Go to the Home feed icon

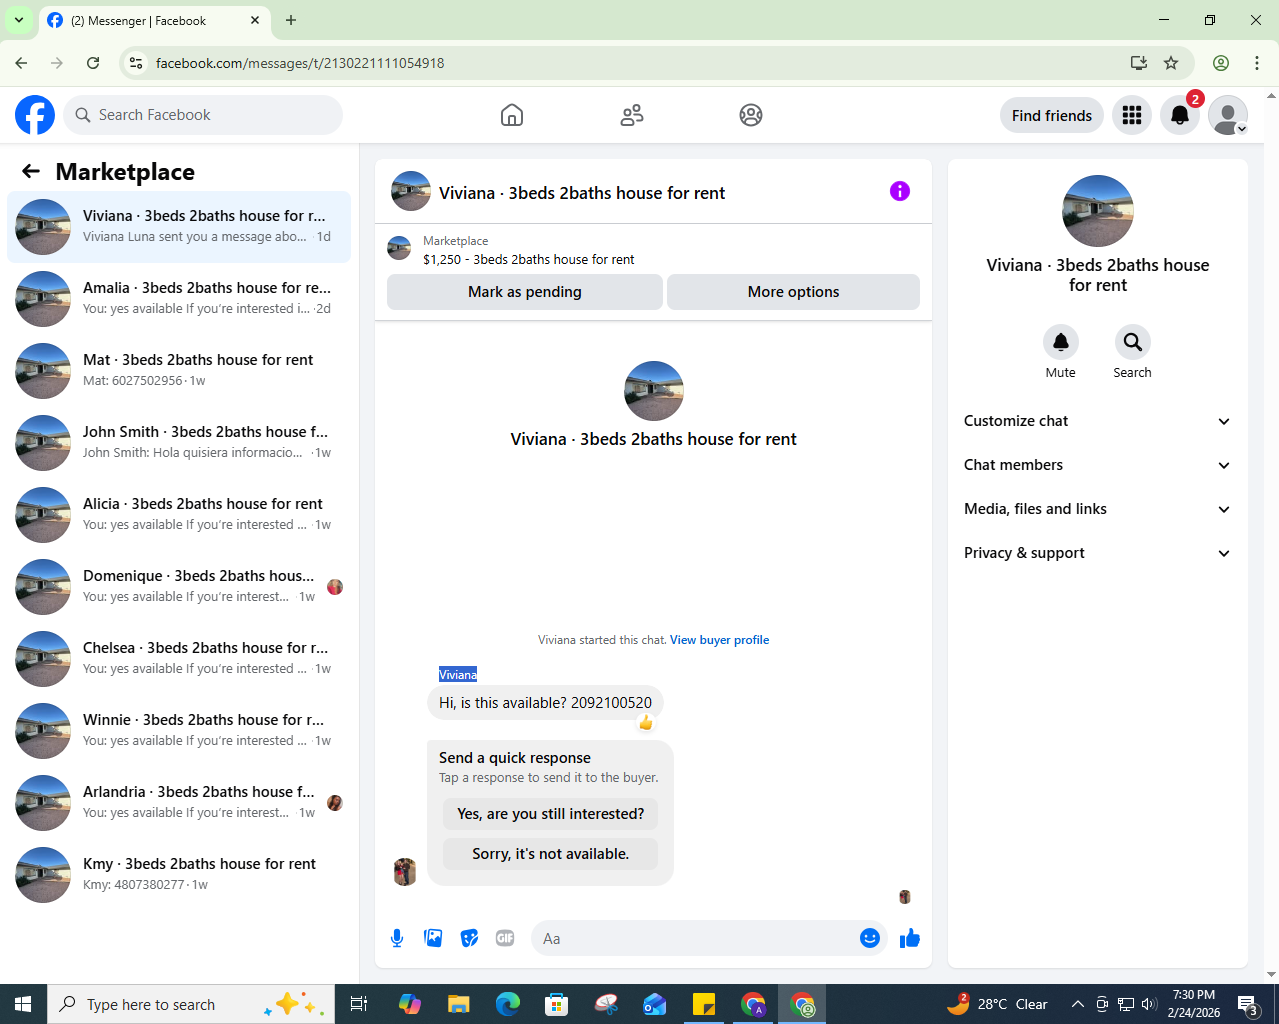(512, 115)
